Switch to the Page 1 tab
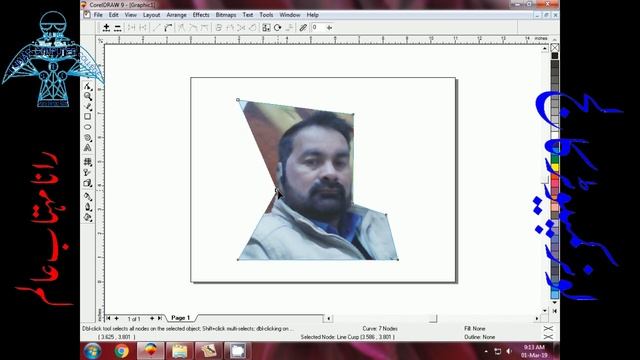 click(180, 318)
